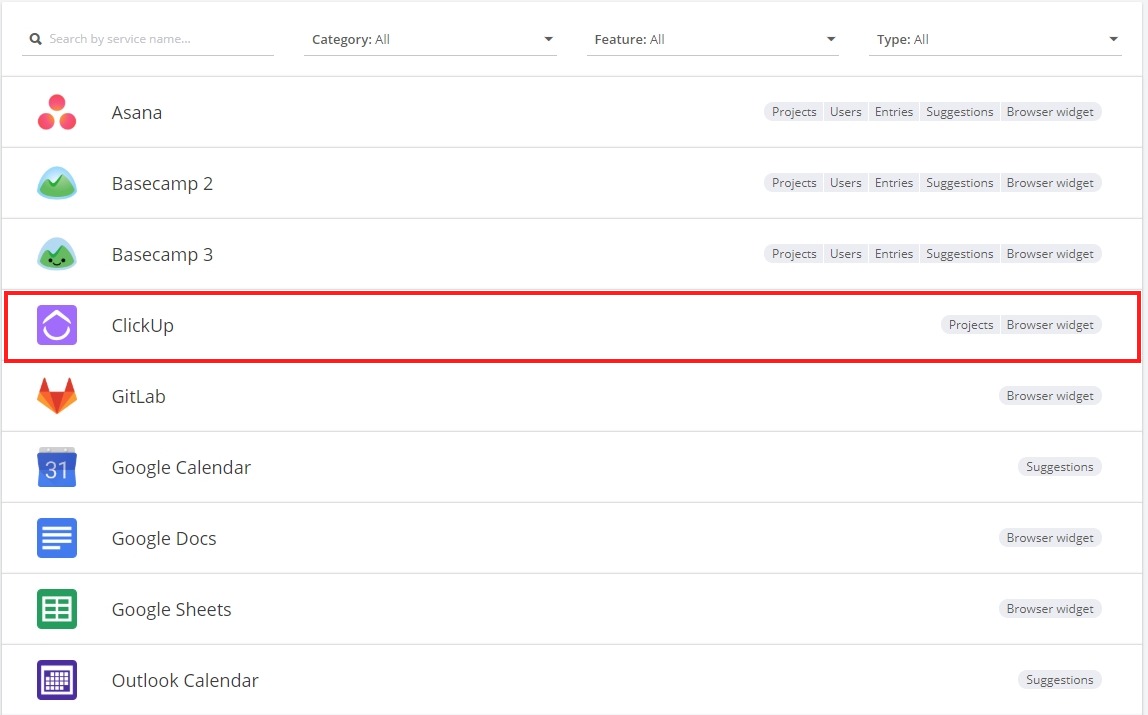Click Browser widget tag in Basecamp 3 row
1148x715 pixels.
coord(1050,254)
